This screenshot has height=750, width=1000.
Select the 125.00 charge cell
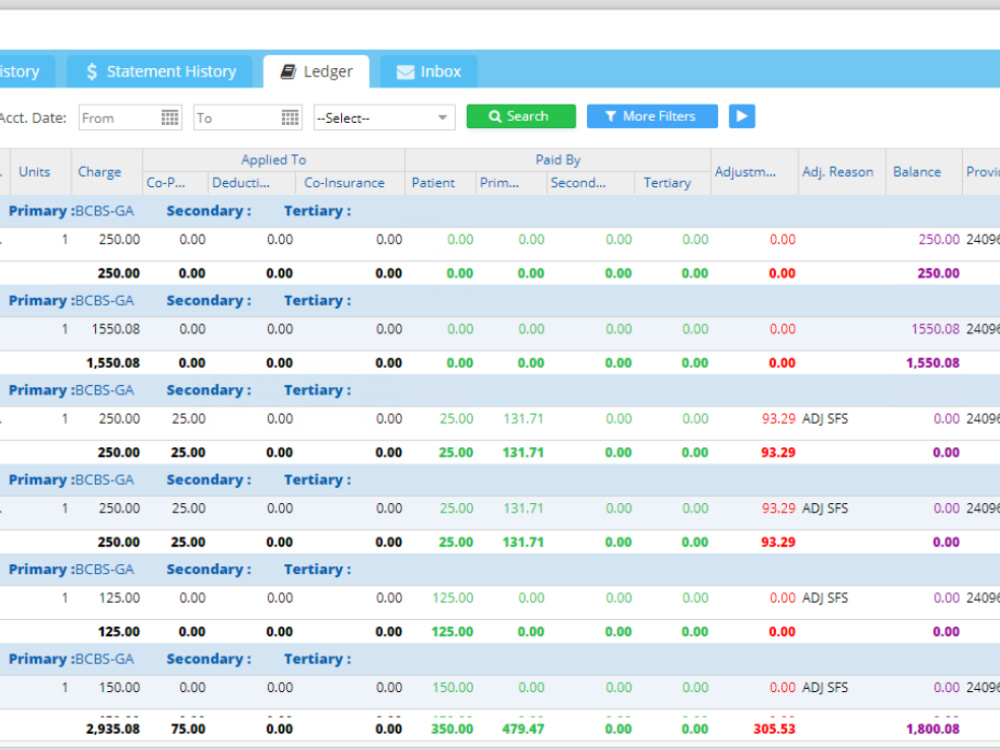[119, 598]
